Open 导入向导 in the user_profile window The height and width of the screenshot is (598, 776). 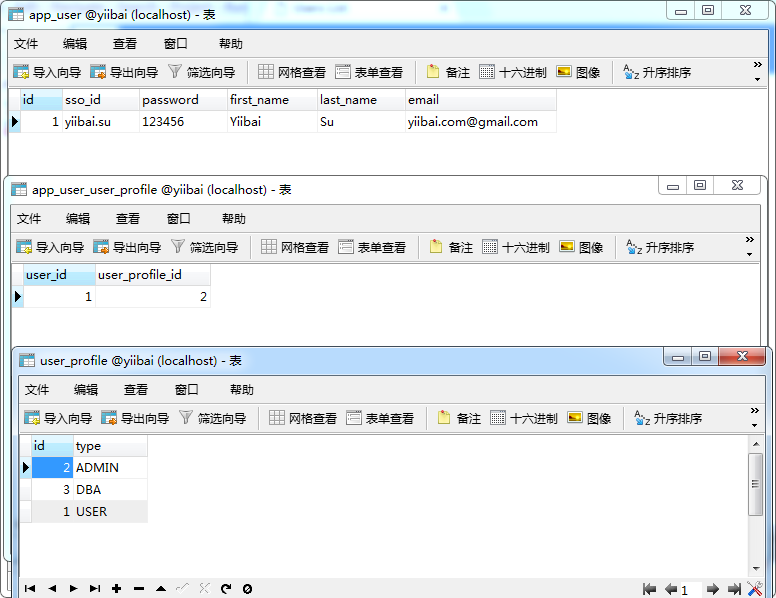coord(58,418)
